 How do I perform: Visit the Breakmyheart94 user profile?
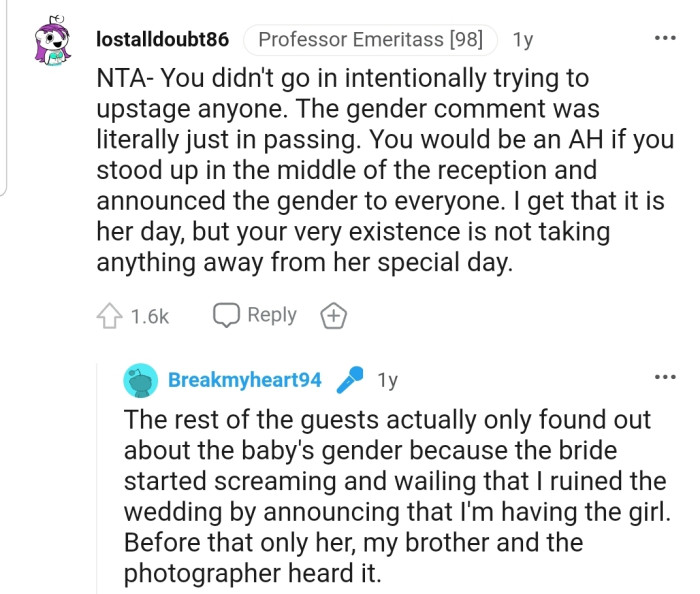click(x=245, y=381)
